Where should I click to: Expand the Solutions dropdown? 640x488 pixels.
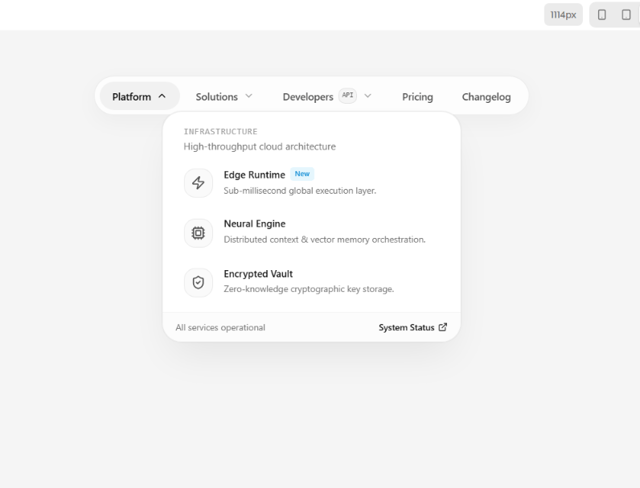pos(224,97)
